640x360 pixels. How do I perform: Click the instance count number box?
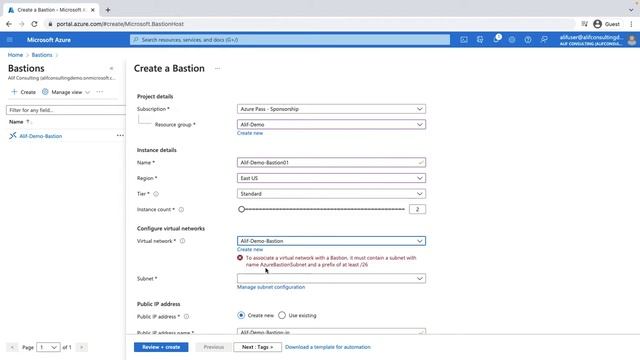pyautogui.click(x=417, y=209)
